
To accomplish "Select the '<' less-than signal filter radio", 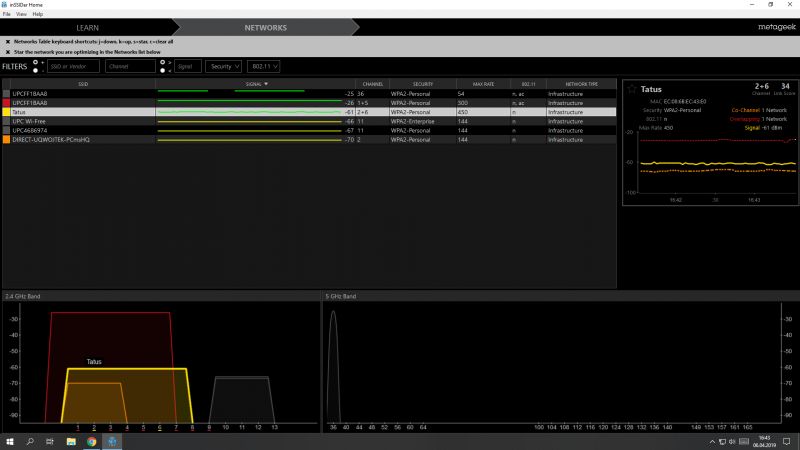I will tap(163, 70).
